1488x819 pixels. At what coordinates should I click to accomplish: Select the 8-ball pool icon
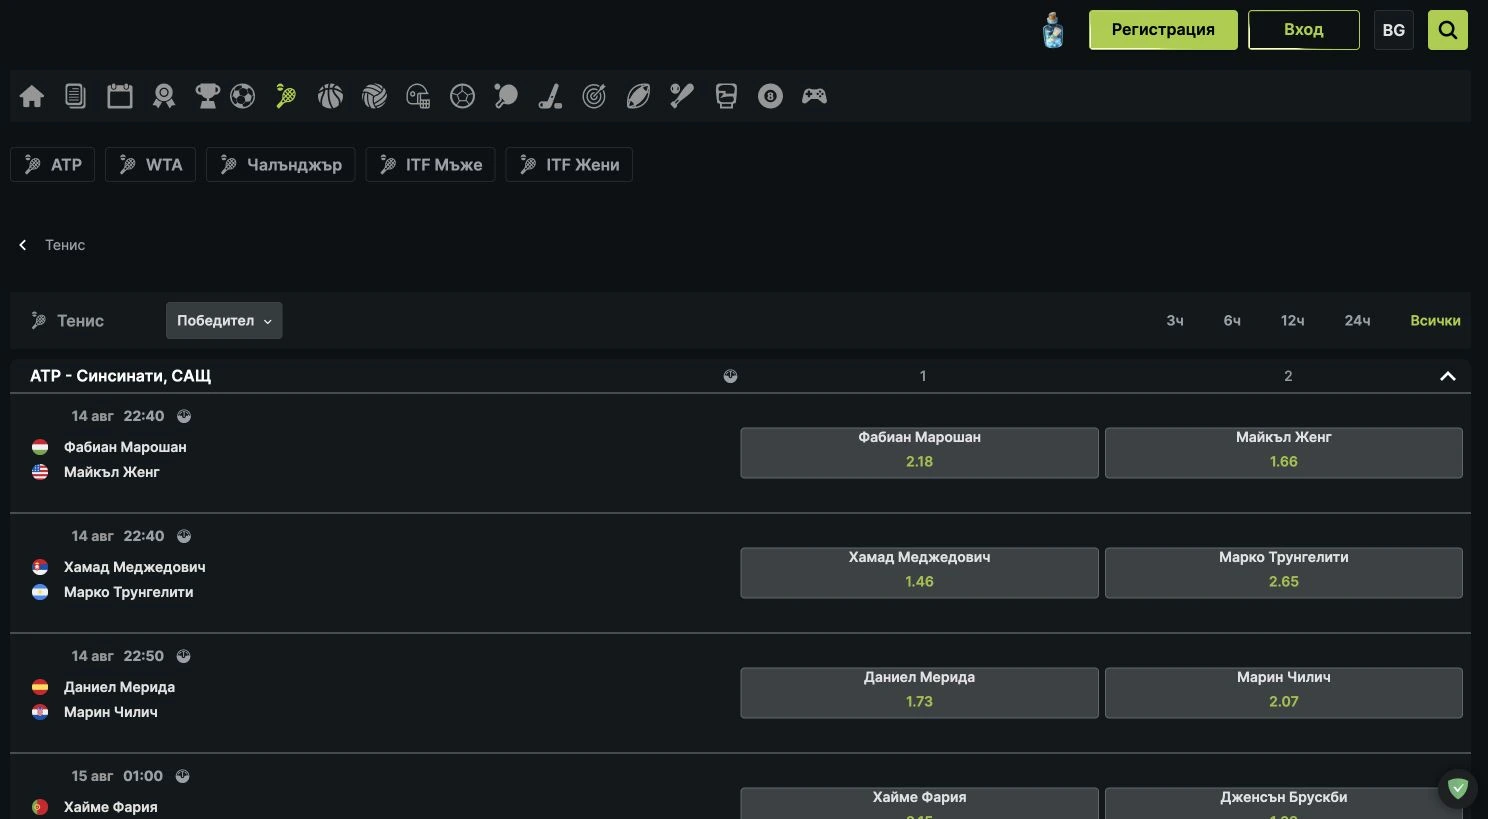[770, 96]
